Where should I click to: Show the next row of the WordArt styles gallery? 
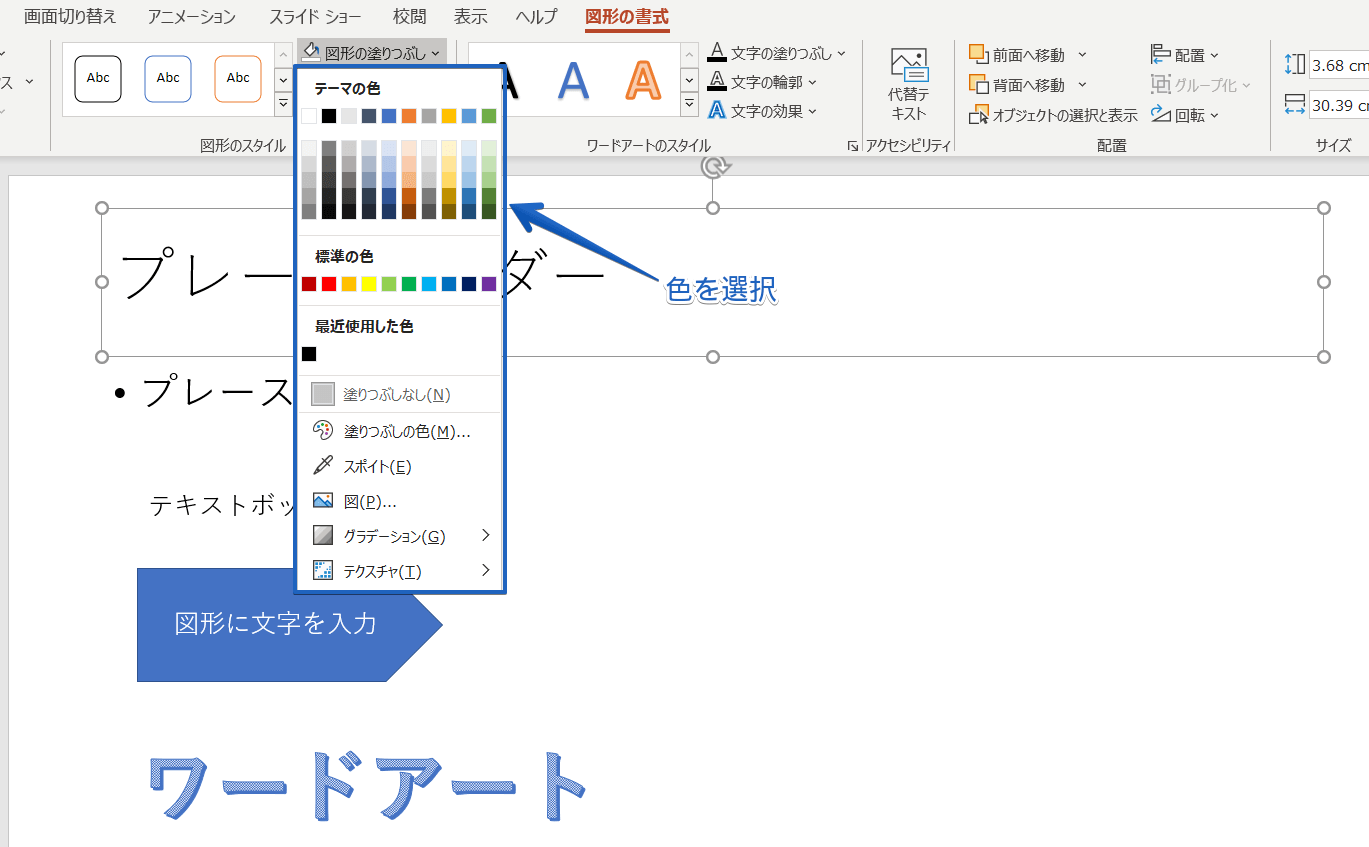point(689,80)
